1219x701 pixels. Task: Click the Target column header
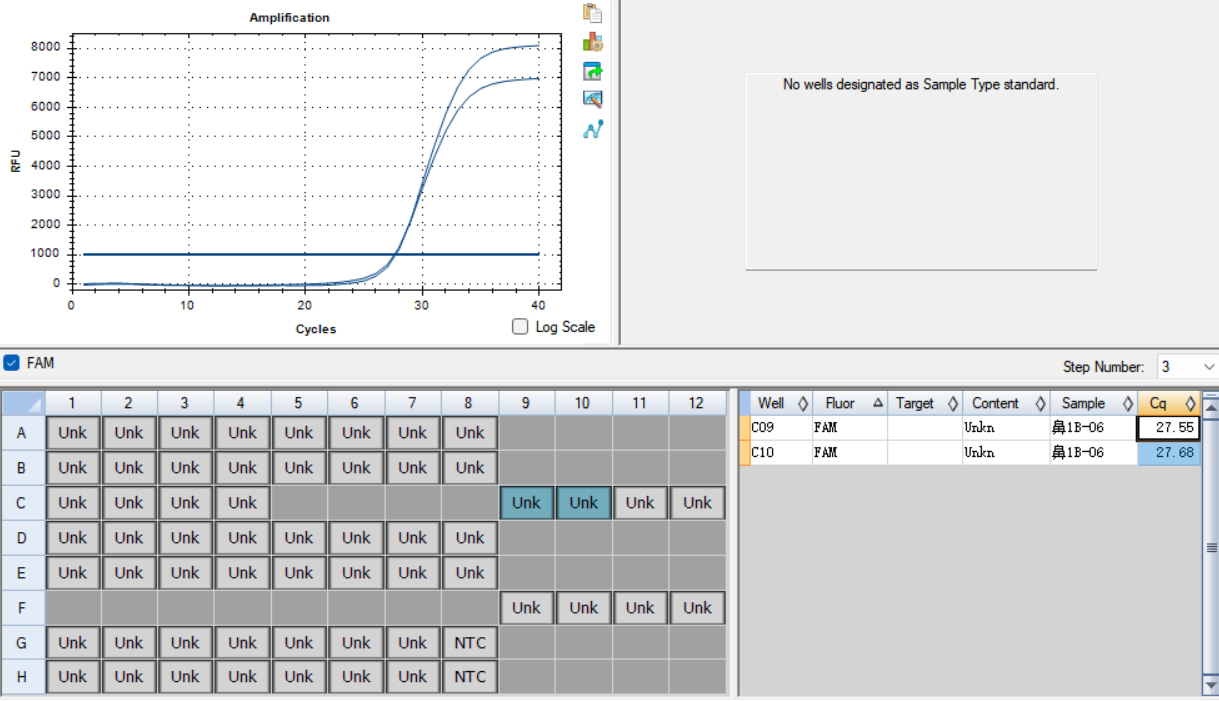click(x=924, y=403)
